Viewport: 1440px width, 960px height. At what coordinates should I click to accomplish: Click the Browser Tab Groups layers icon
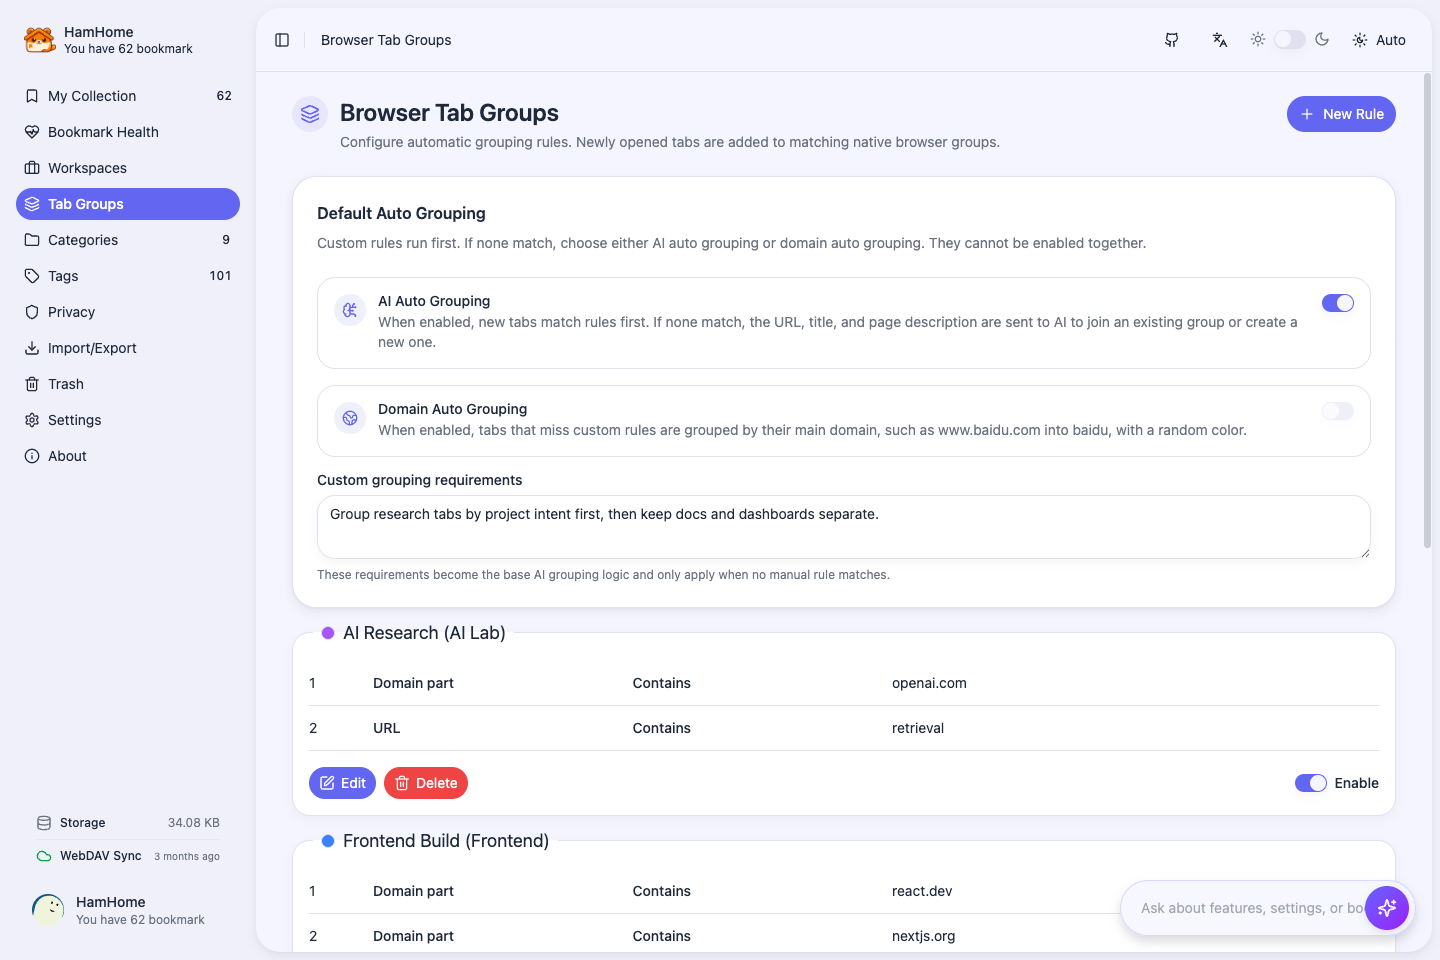[x=310, y=114]
